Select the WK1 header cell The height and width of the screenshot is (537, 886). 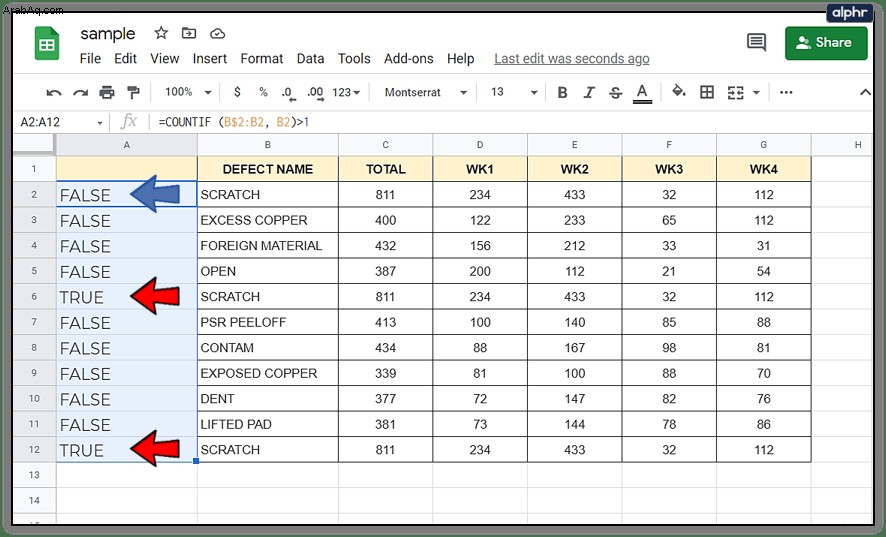(480, 169)
